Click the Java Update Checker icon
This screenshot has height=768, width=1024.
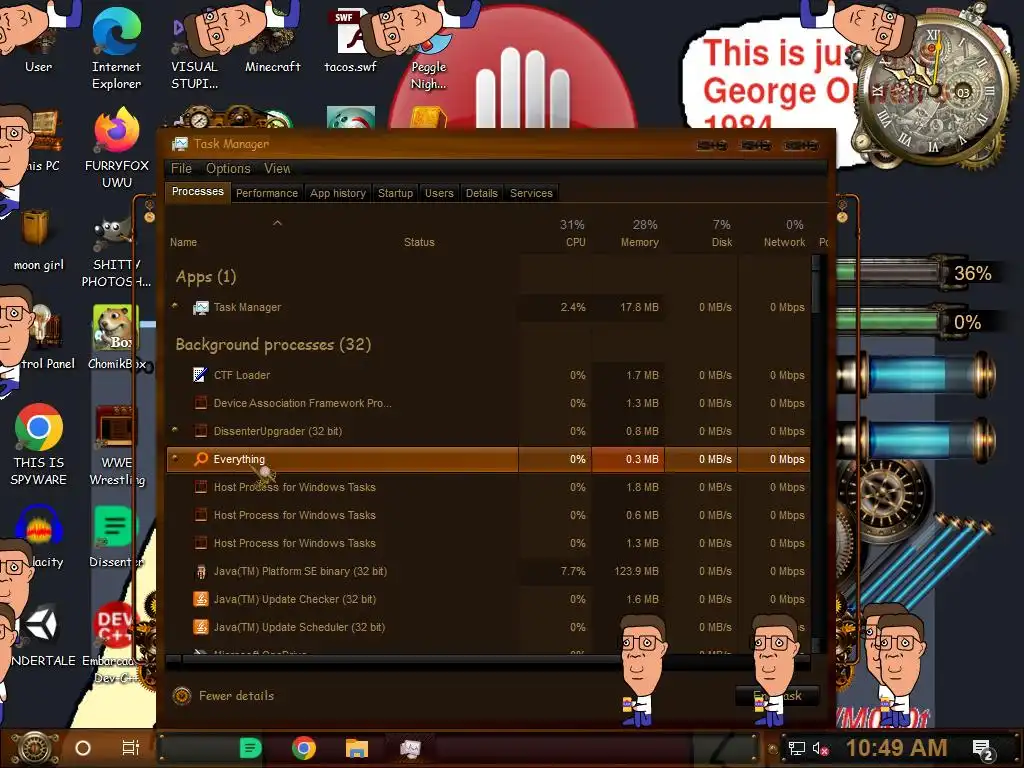coord(200,599)
